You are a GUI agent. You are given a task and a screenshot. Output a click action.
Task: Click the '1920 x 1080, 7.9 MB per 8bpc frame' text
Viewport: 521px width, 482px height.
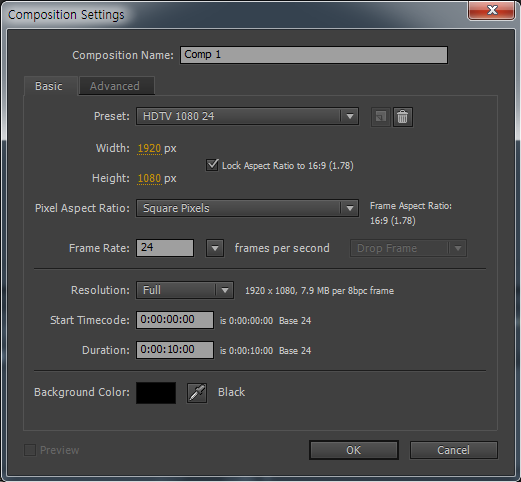pyautogui.click(x=319, y=291)
